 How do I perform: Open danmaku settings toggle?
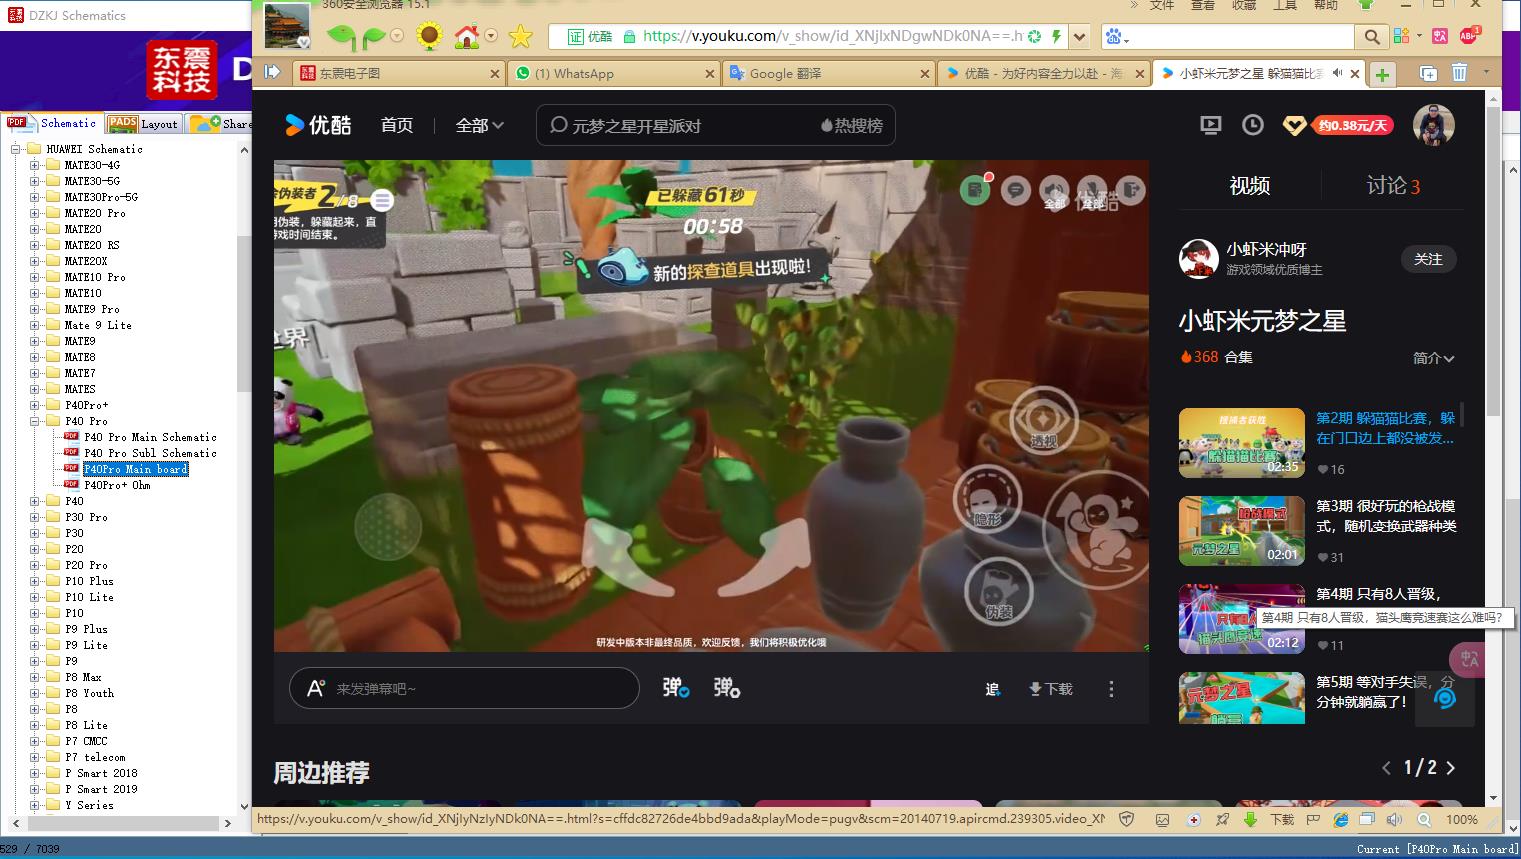click(x=727, y=688)
